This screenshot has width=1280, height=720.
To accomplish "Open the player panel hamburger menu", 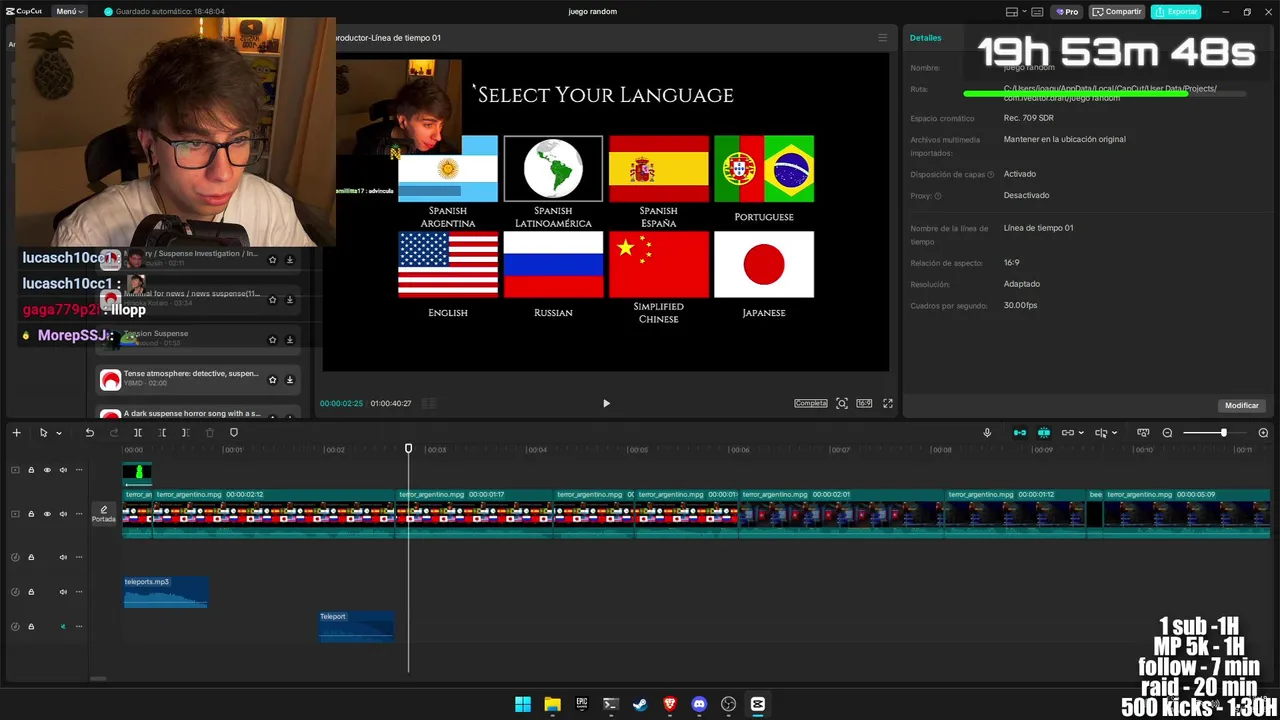I will pos(882,38).
